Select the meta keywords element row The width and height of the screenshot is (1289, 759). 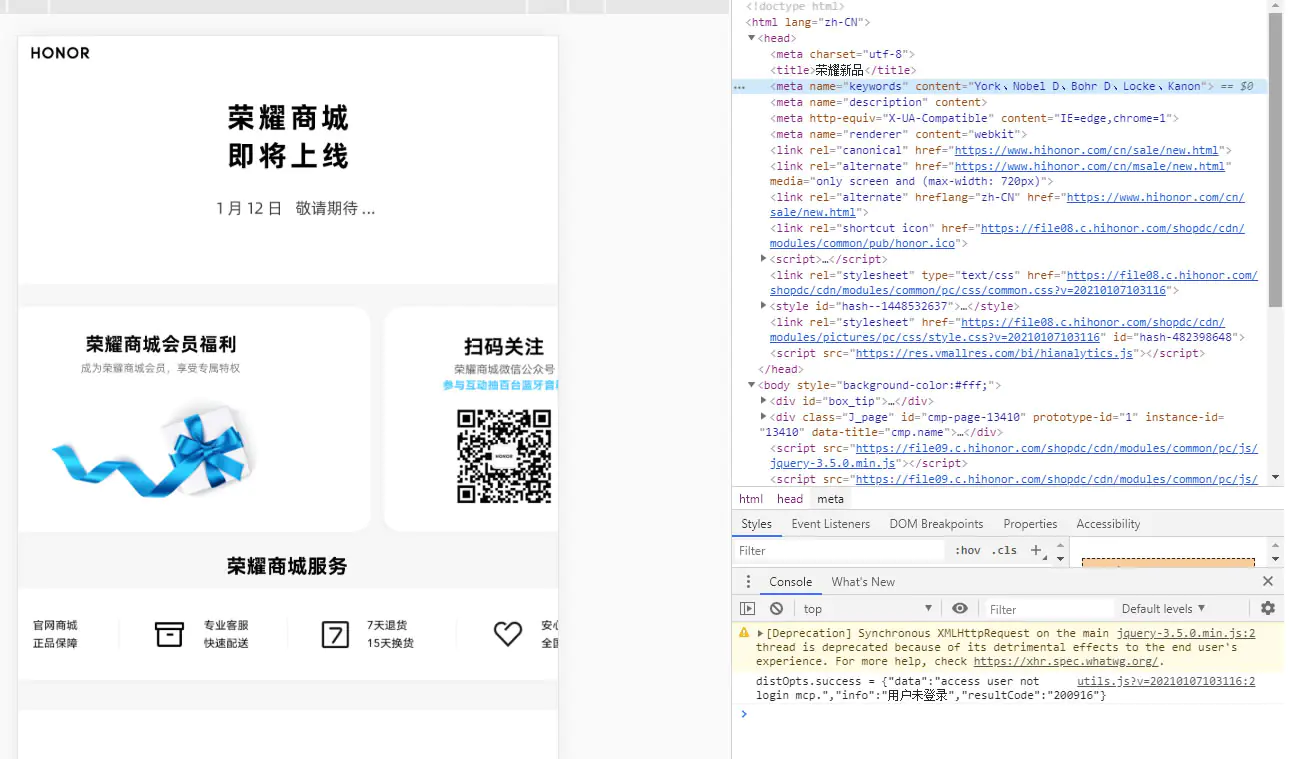pyautogui.click(x=1000, y=87)
